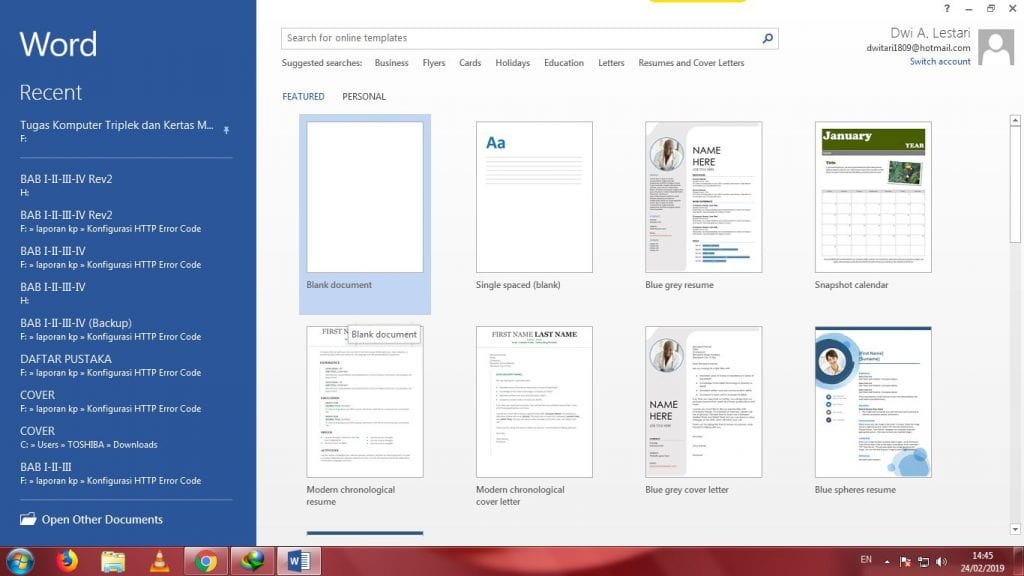Launch Firefox from the taskbar
Image resolution: width=1024 pixels, height=576 pixels.
[68, 561]
